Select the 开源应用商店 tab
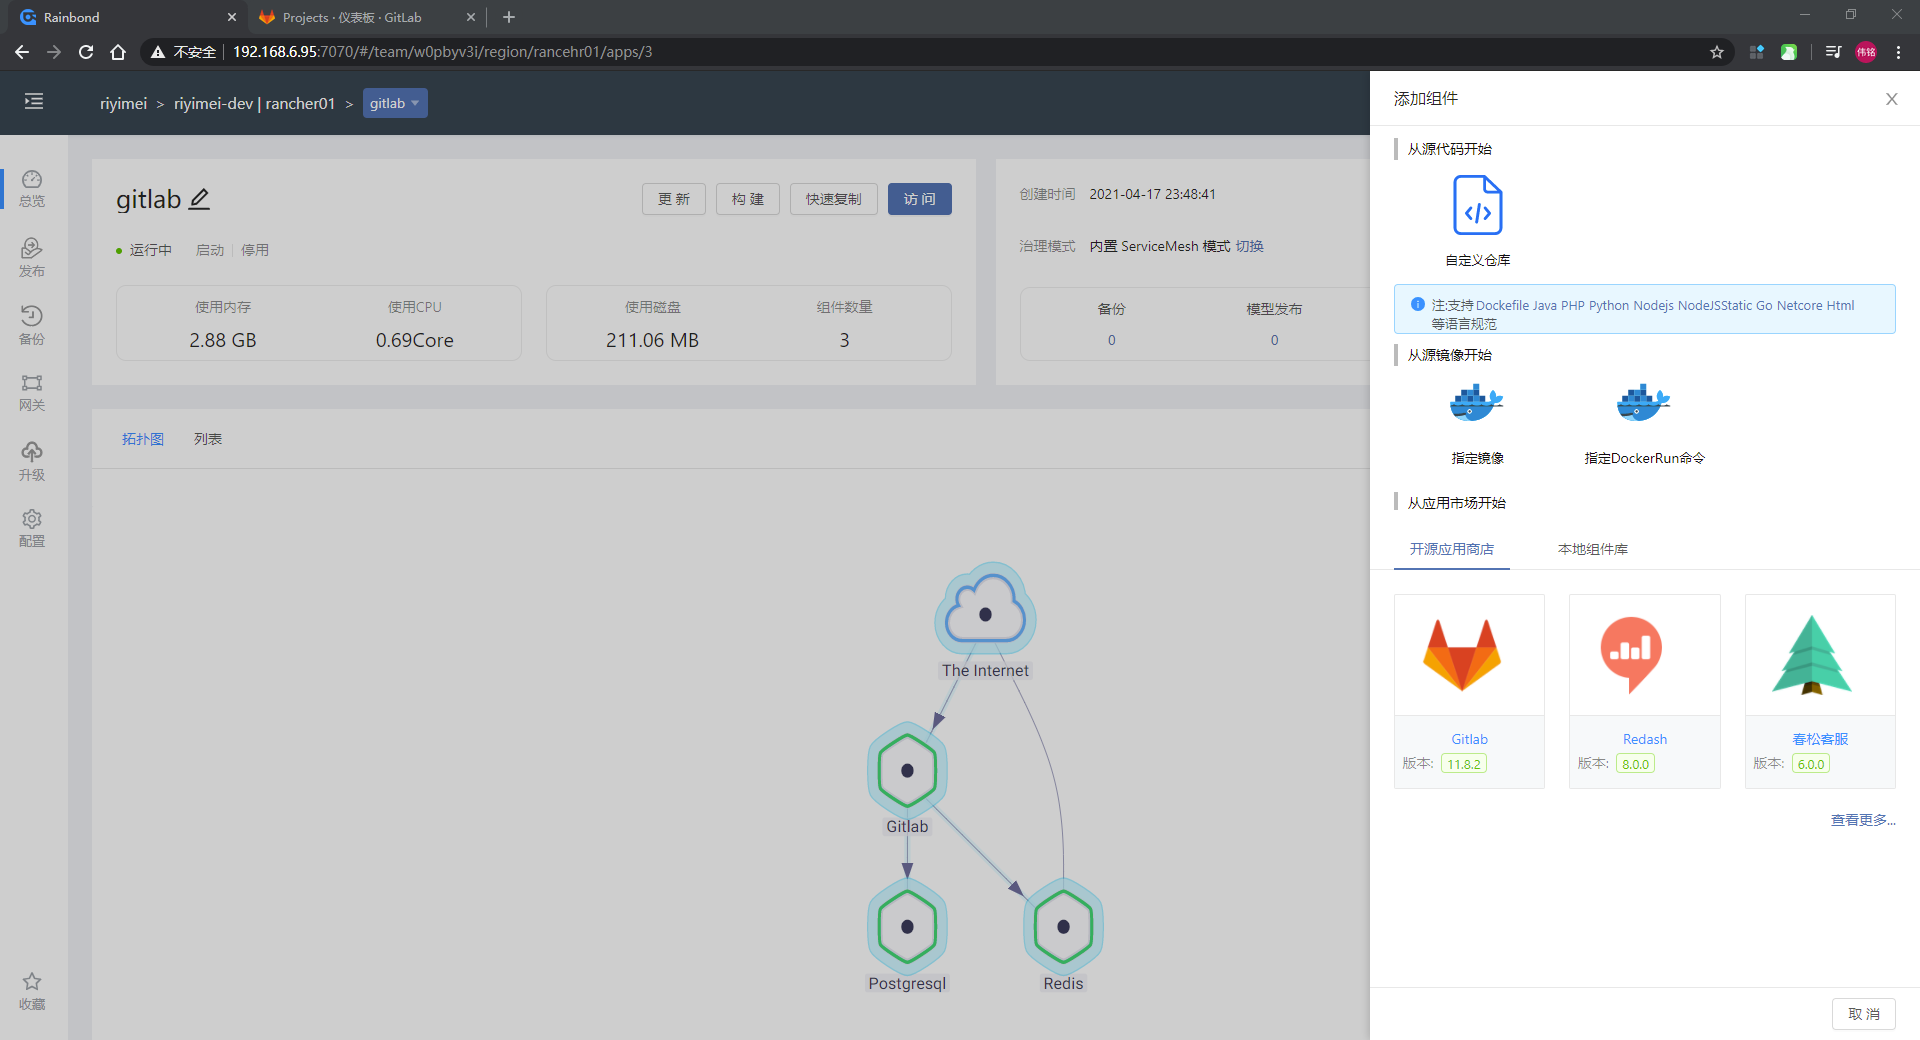The width and height of the screenshot is (1920, 1040). 1452,549
